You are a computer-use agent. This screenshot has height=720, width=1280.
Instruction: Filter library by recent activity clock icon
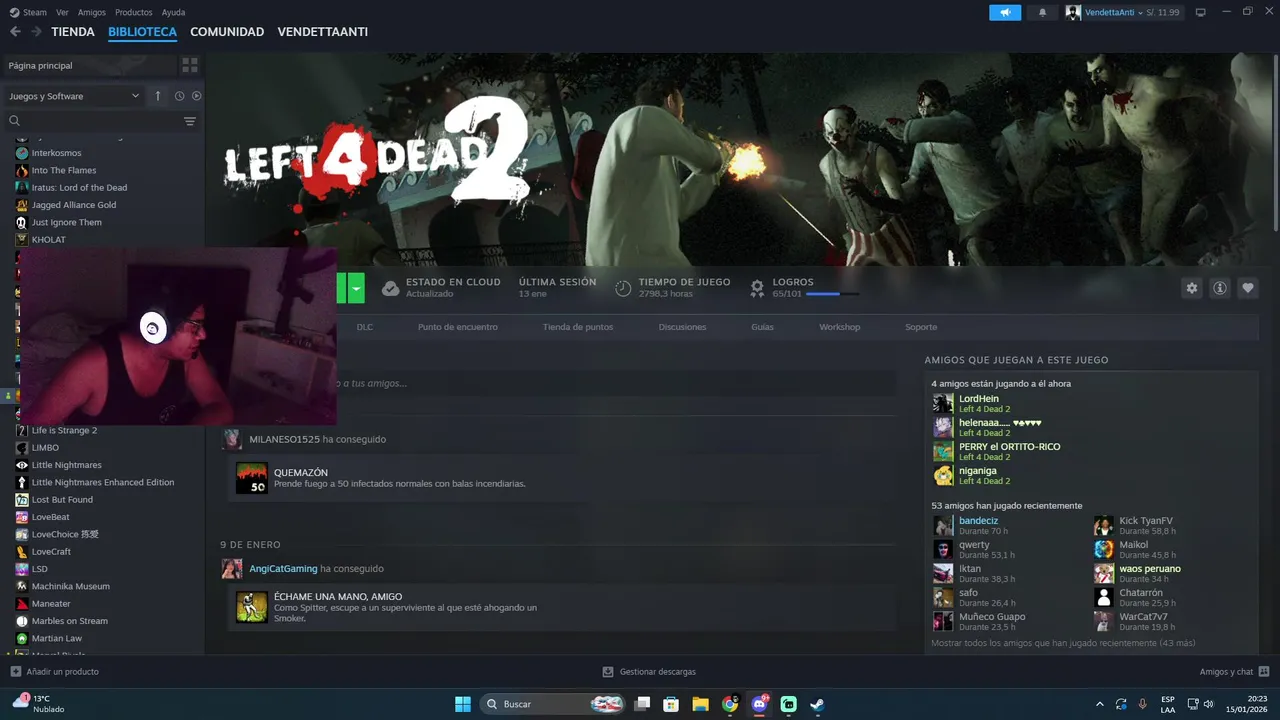[179, 96]
